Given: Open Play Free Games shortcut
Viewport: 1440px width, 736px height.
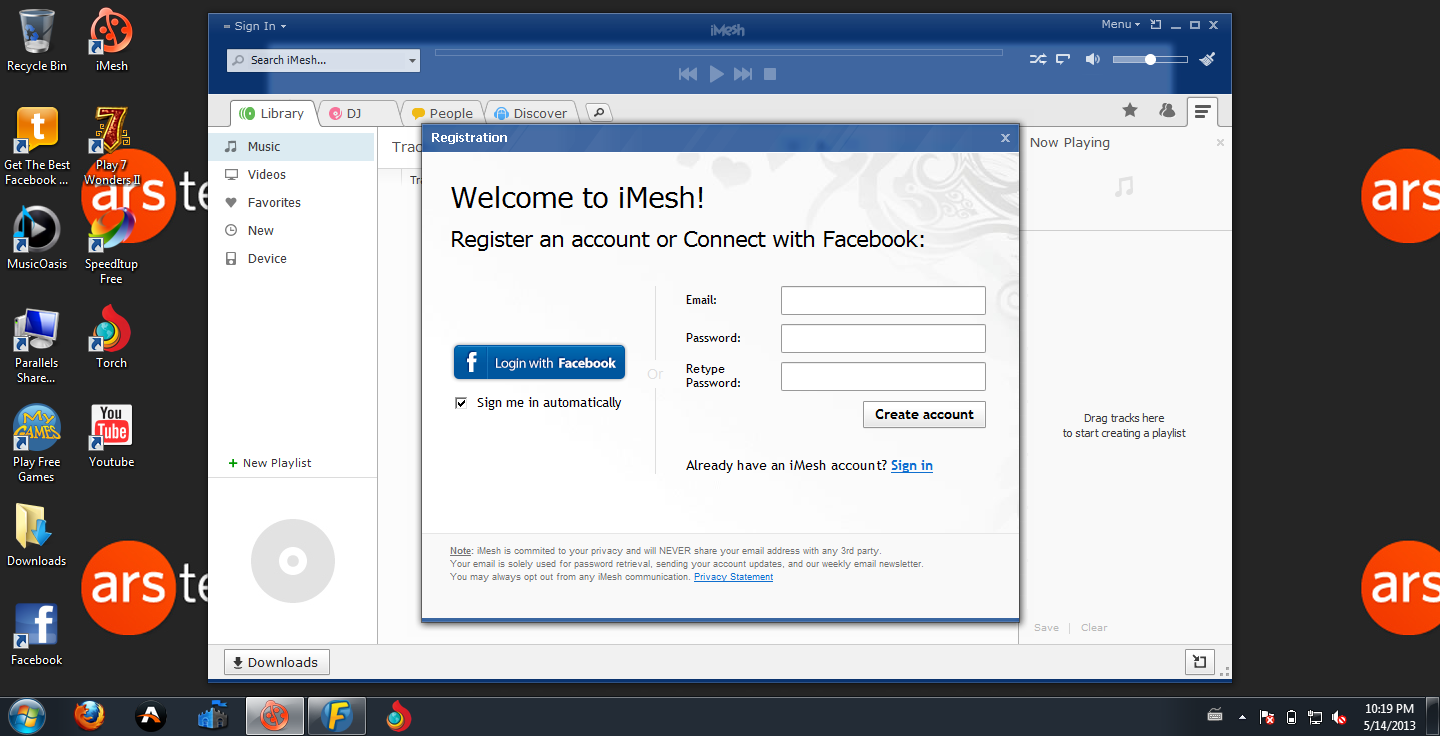Looking at the screenshot, I should 37,443.
